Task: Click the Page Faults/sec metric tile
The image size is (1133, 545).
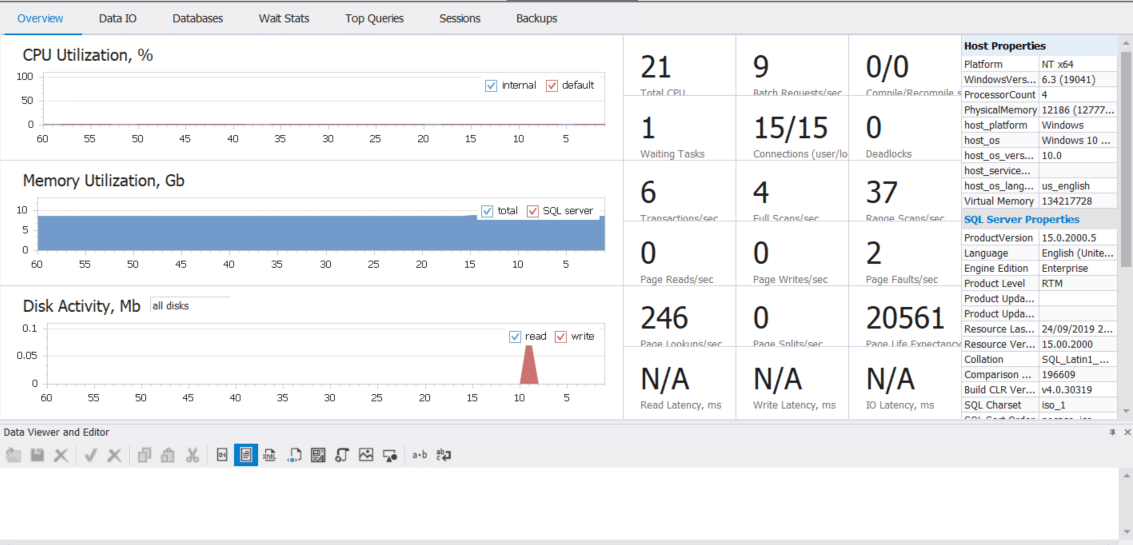Action: tap(905, 253)
